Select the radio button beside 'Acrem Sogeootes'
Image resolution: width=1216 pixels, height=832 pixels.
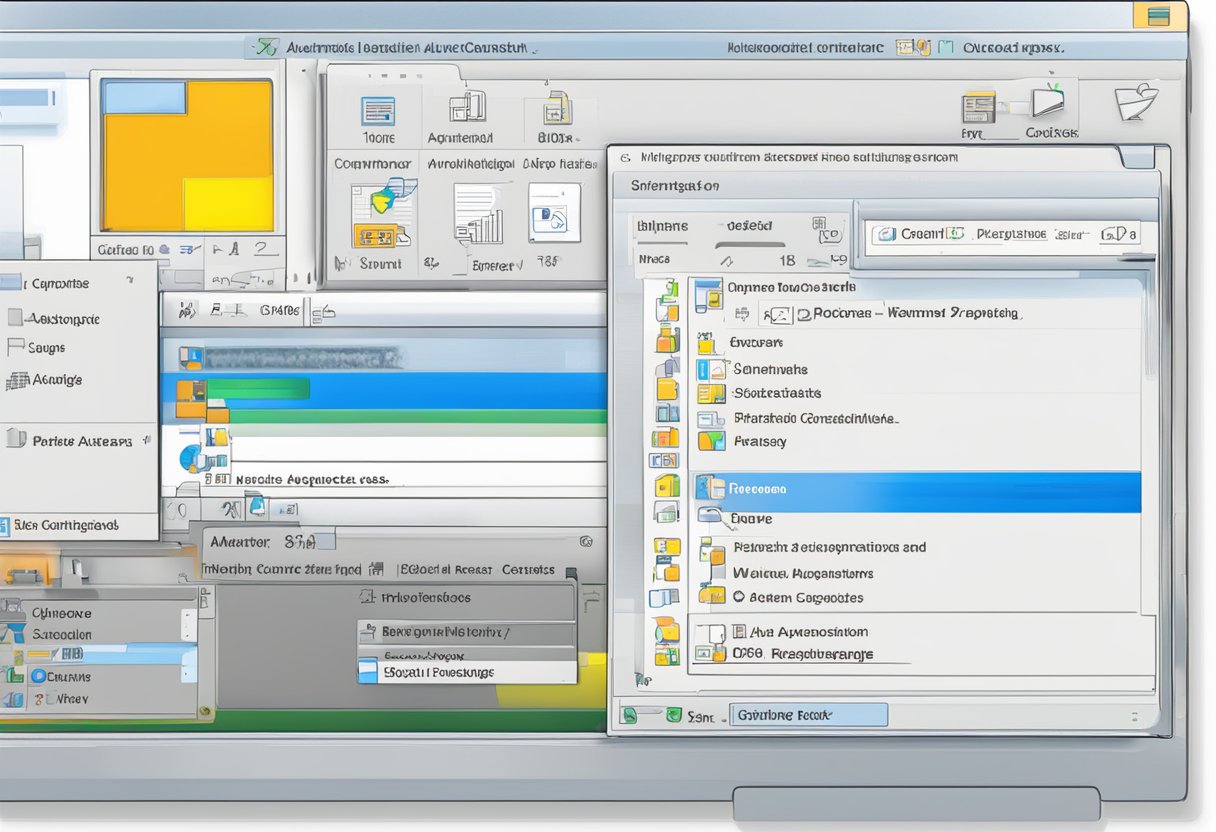739,597
